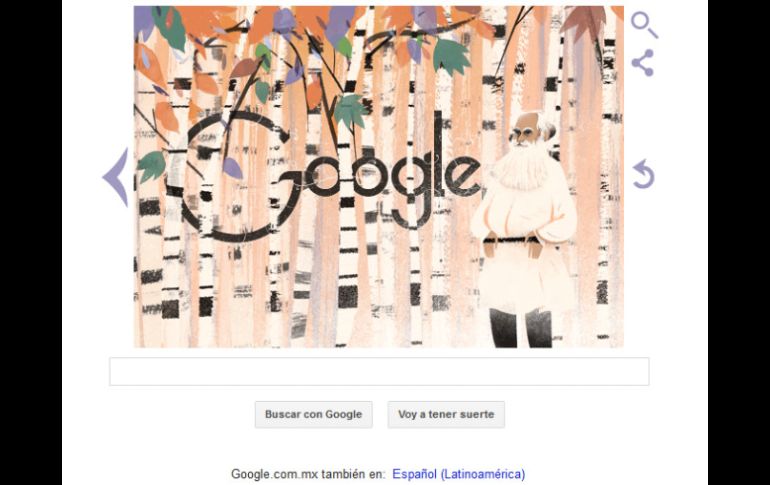770x485 pixels.
Task: Go to the previous doodle slide arrow
Action: click(116, 177)
